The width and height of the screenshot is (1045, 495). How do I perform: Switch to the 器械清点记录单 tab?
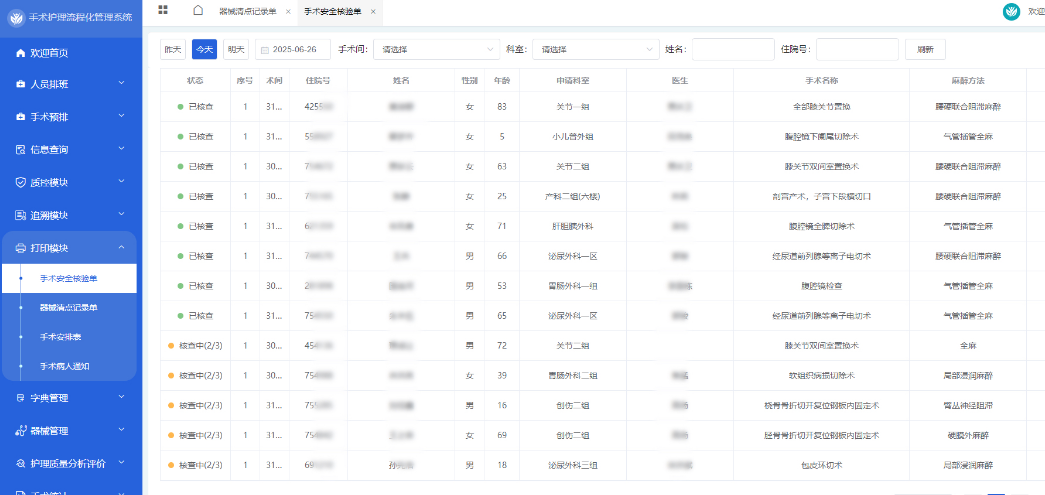click(247, 12)
